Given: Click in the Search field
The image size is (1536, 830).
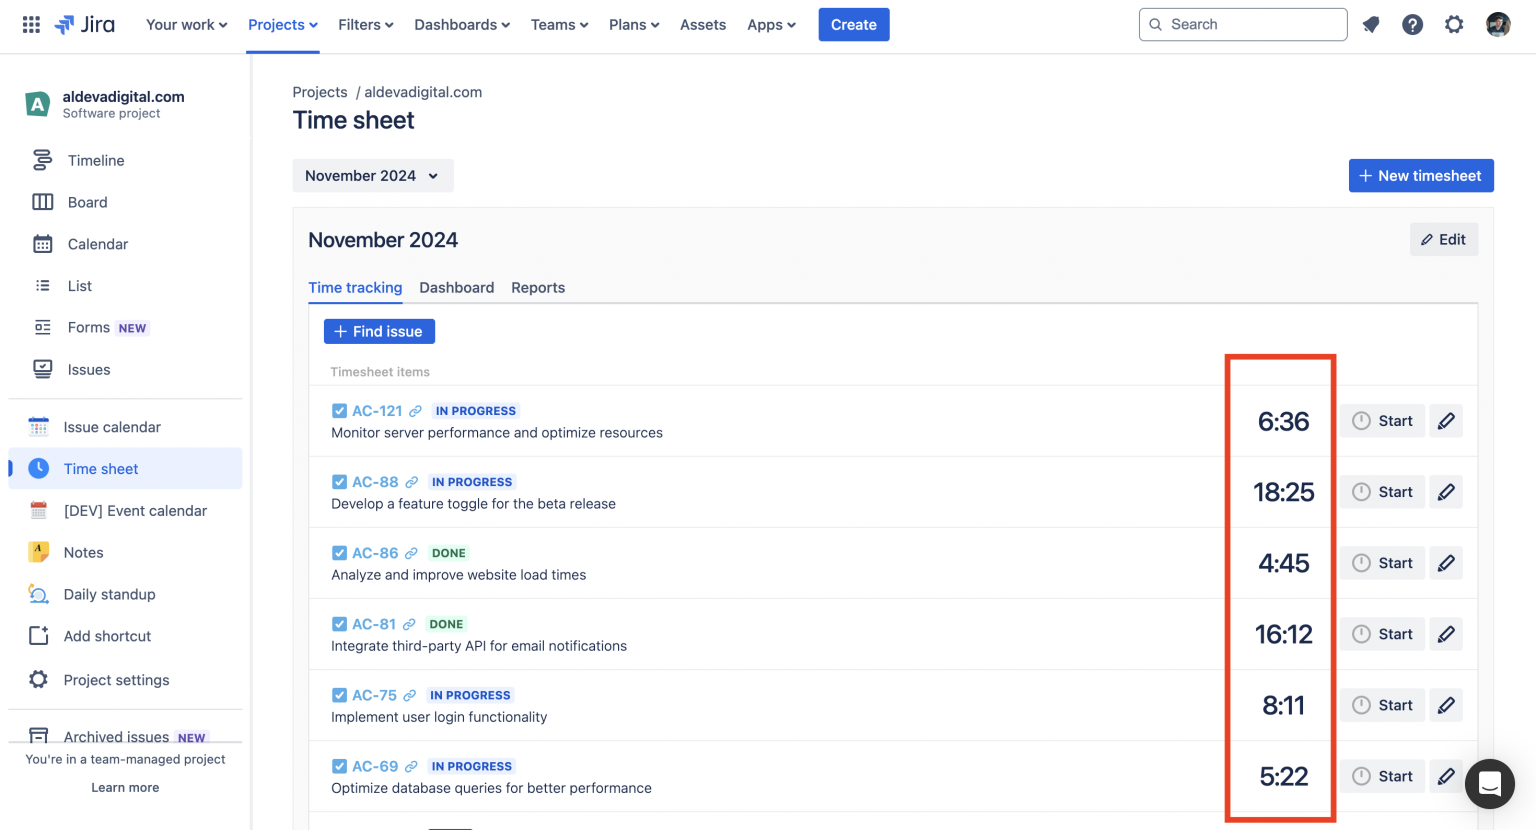Looking at the screenshot, I should tap(1243, 25).
